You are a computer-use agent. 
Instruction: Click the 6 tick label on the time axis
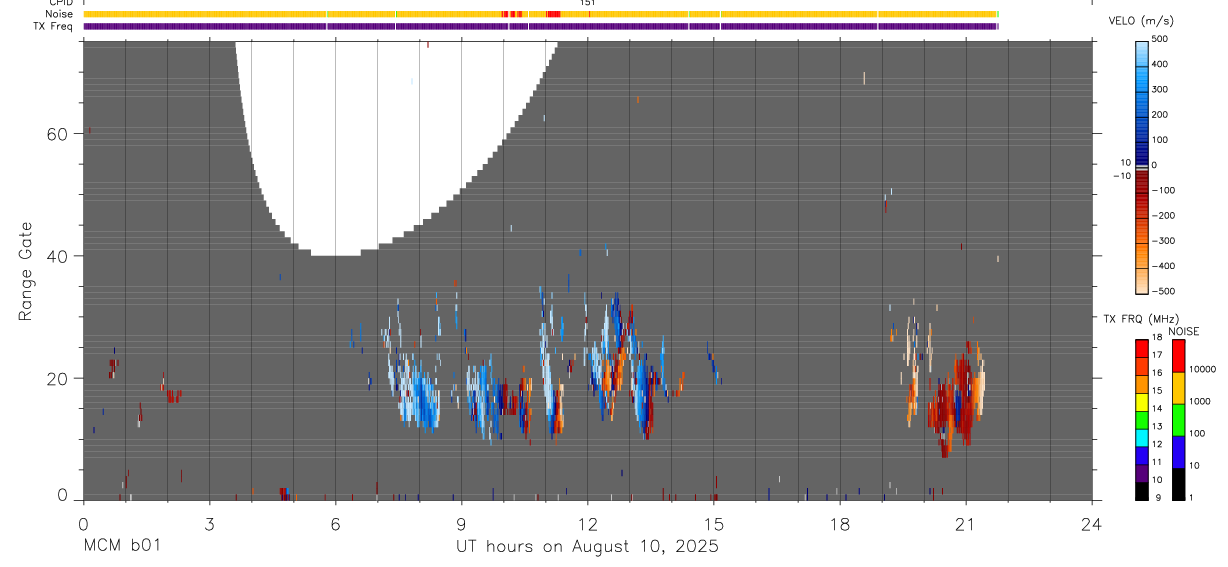[x=335, y=524]
